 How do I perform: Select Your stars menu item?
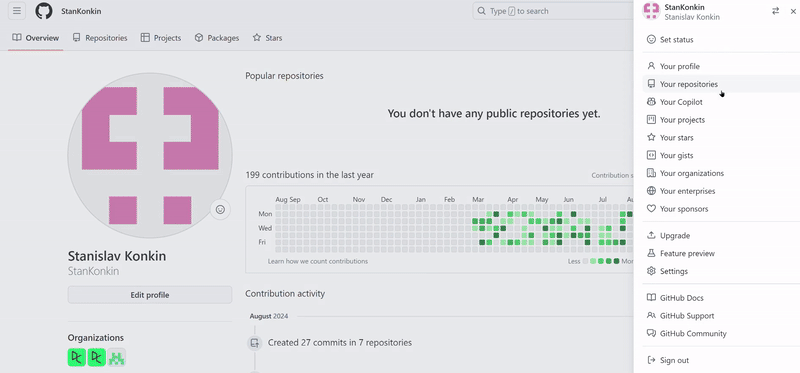point(720,137)
